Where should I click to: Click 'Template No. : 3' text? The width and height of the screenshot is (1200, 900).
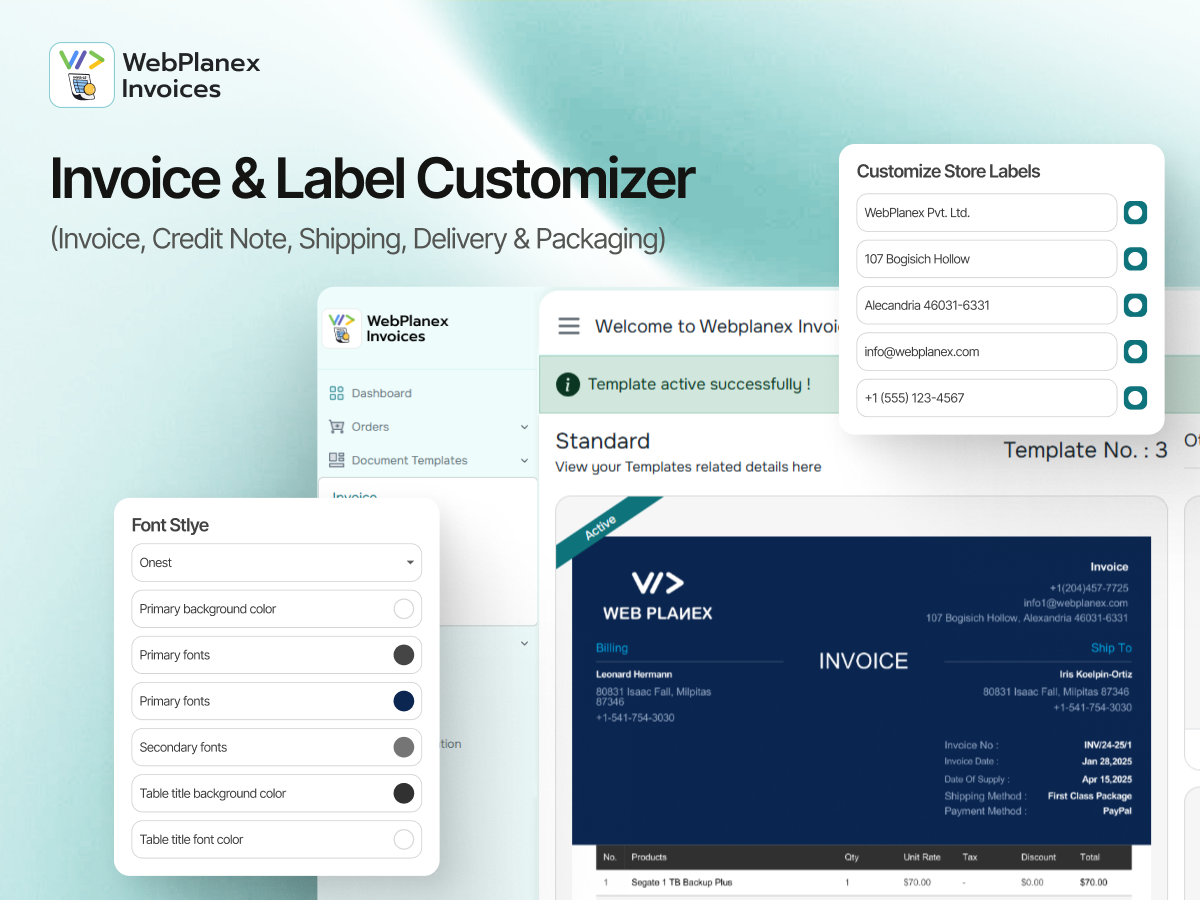click(1085, 450)
